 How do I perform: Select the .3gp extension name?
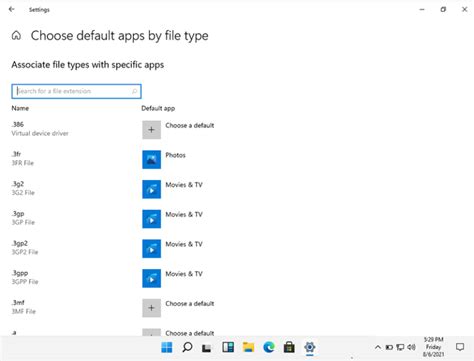click(x=18, y=213)
